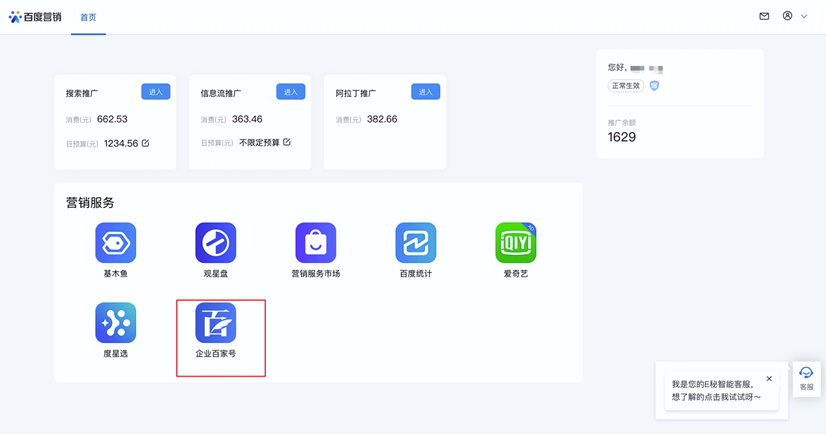Screen dimensions: 826x434
Task: Click the 营销服务 section heading
Action: pyautogui.click(x=90, y=203)
